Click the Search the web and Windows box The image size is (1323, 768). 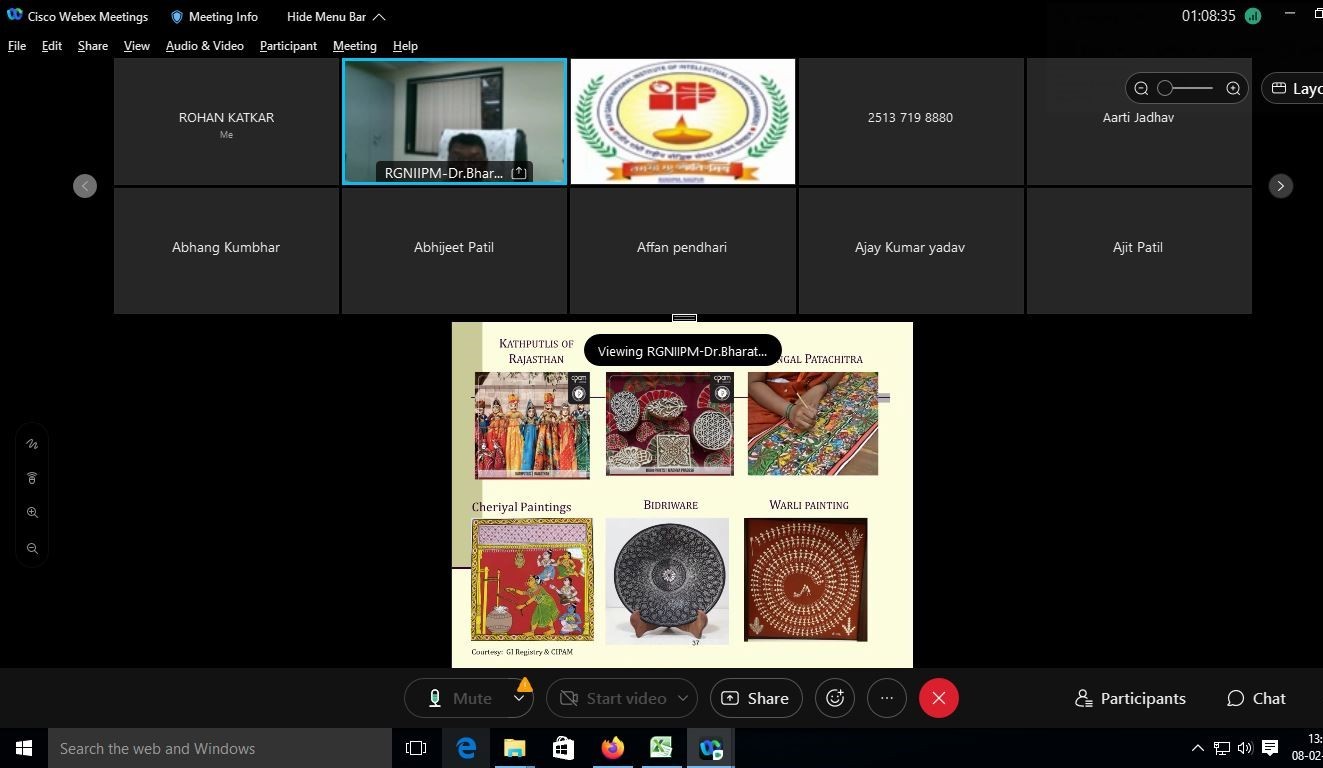[x=220, y=748]
